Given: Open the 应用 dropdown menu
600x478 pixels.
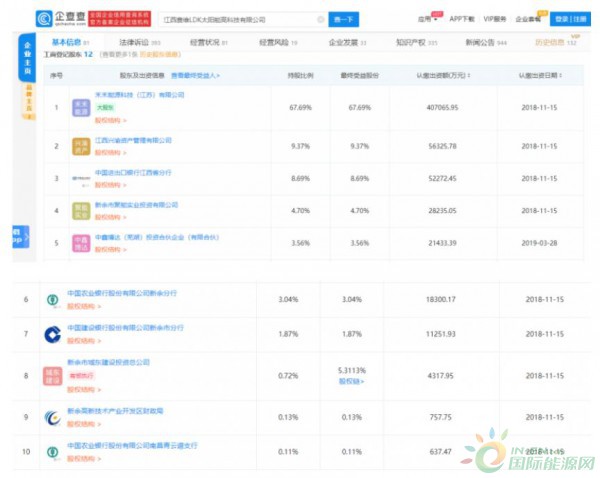Looking at the screenshot, I should pos(427,19).
